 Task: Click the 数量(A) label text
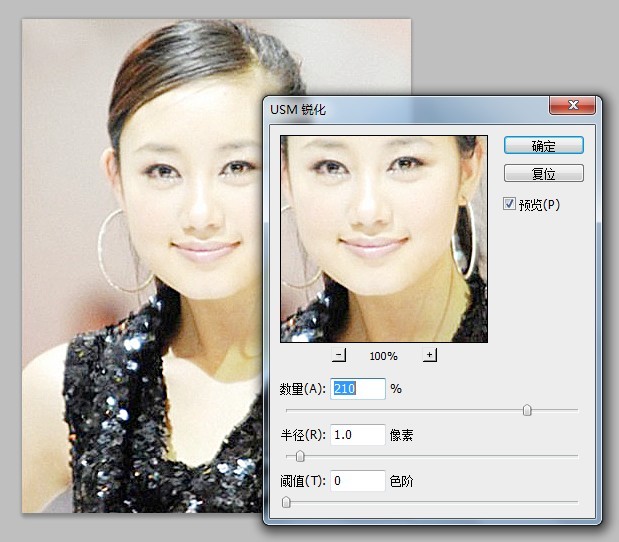pyautogui.click(x=303, y=389)
